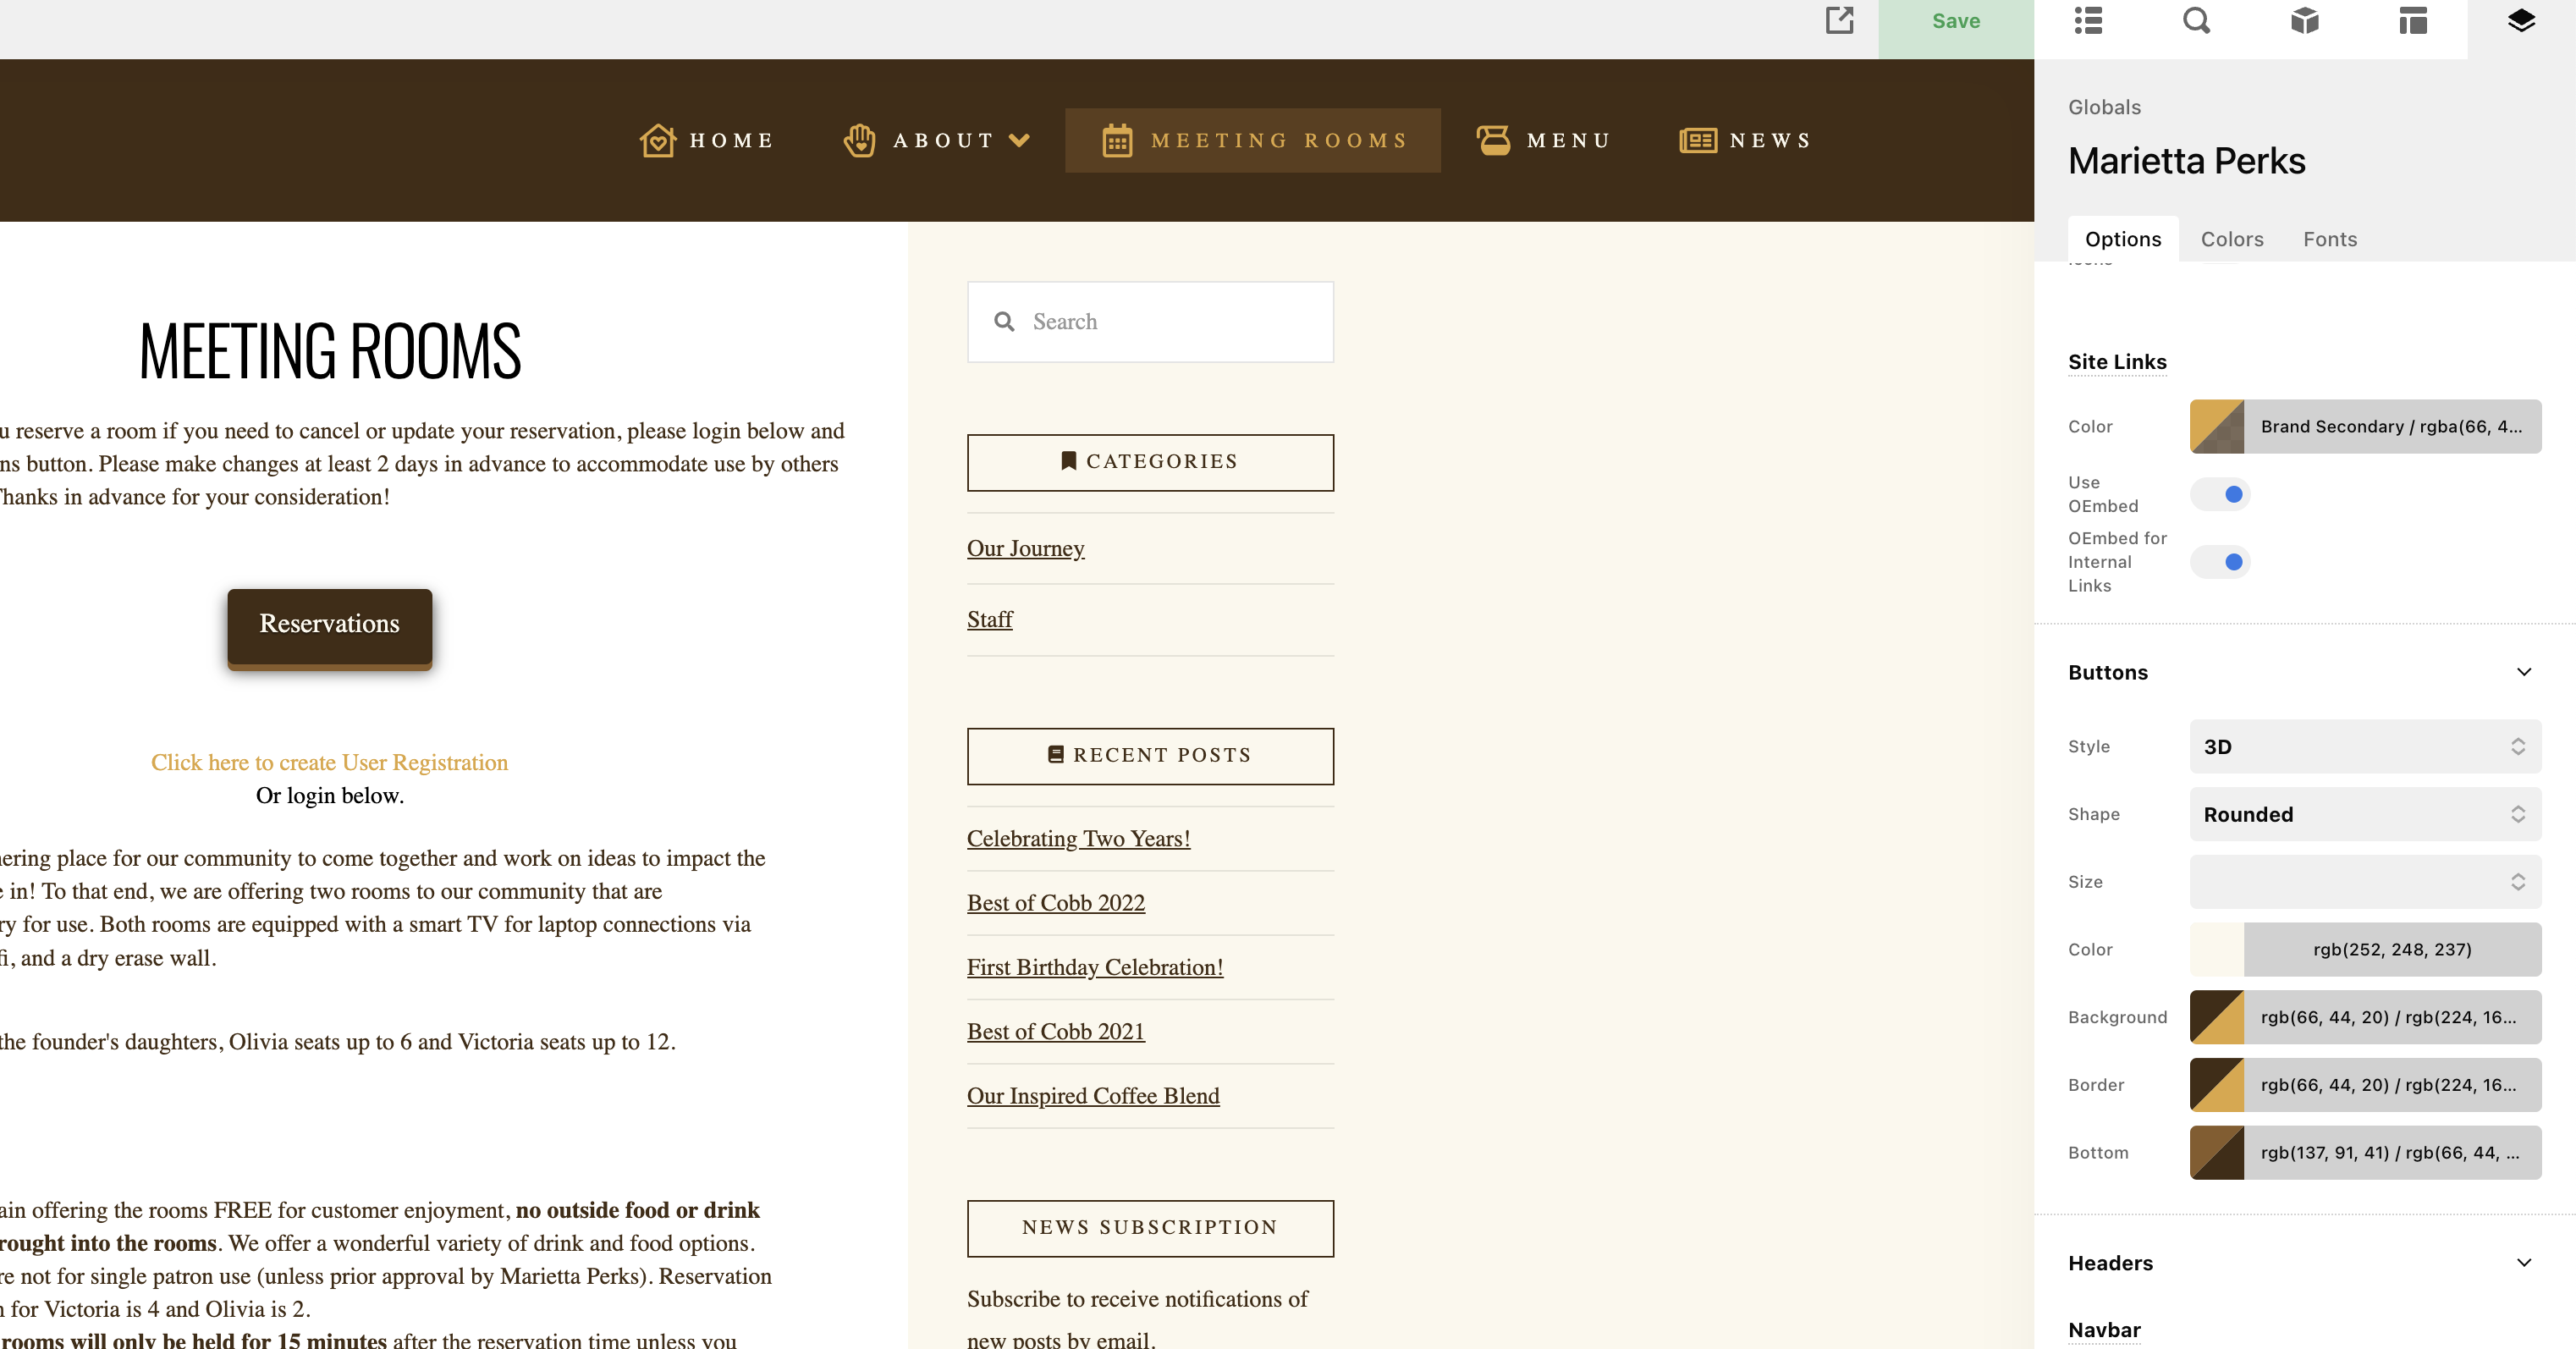Click the stacked layers globals icon
The width and height of the screenshot is (2576, 1349).
(2521, 20)
